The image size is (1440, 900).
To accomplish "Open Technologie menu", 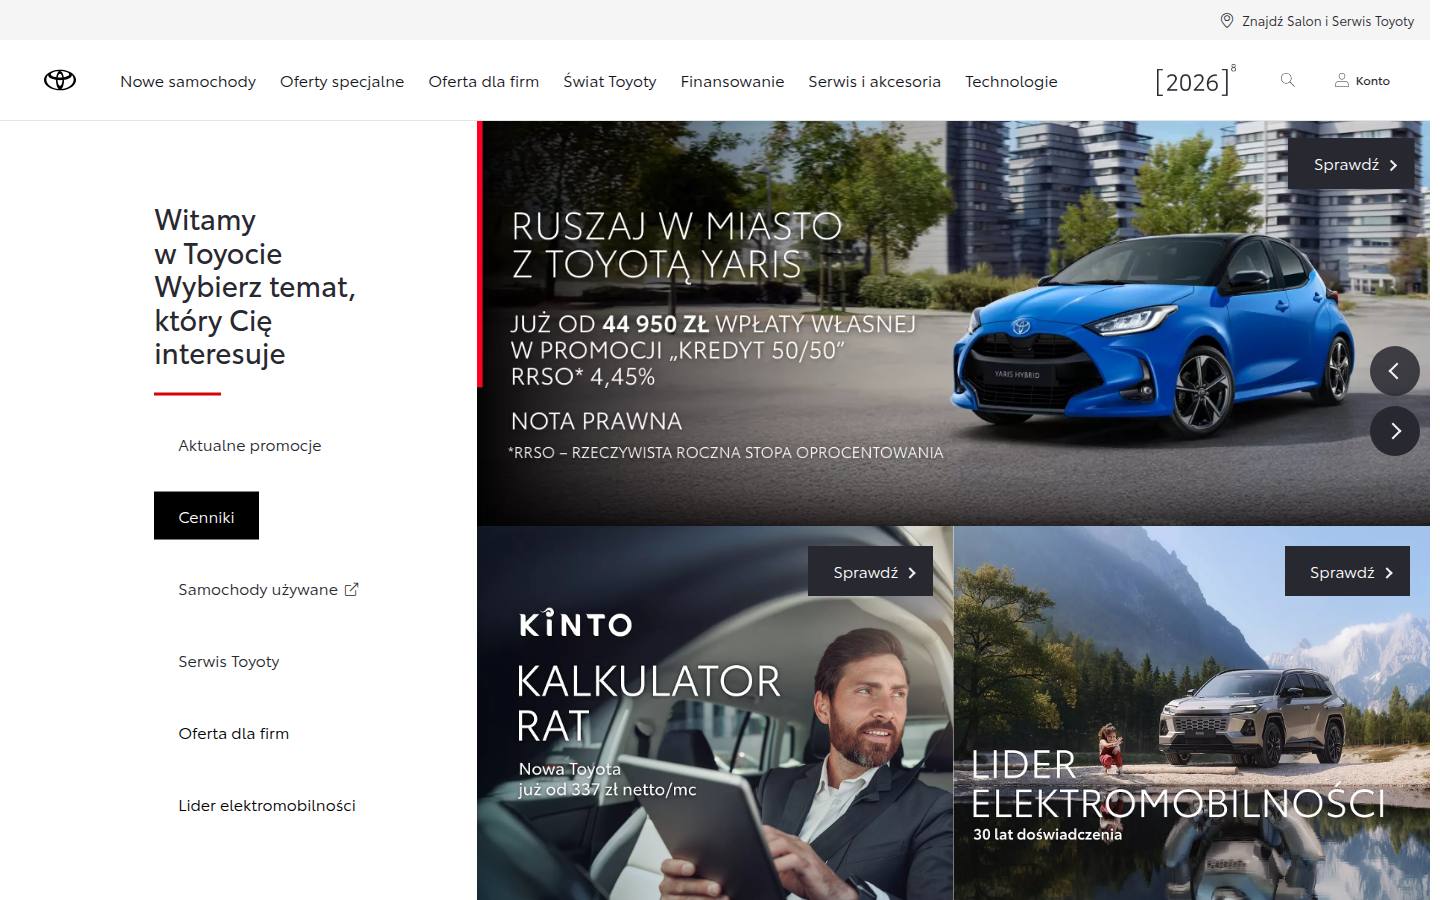I will point(1011,81).
